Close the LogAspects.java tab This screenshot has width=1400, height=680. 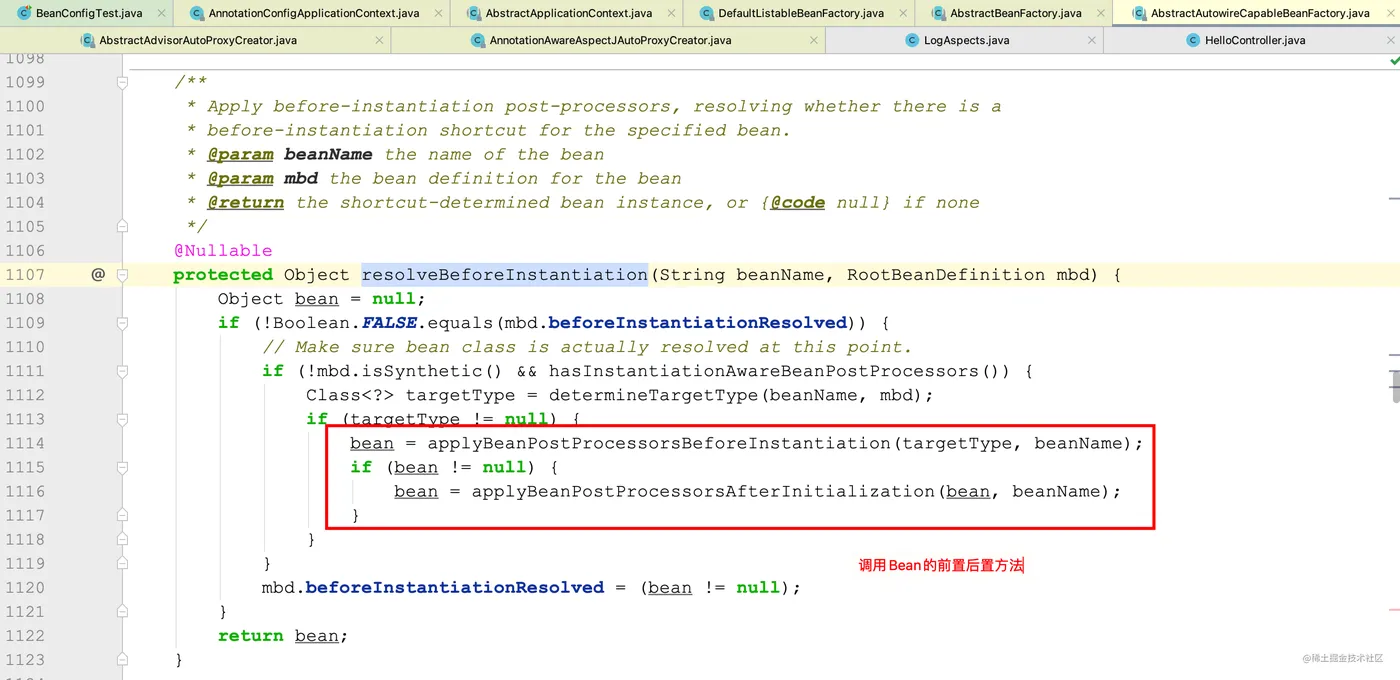(x=1090, y=41)
